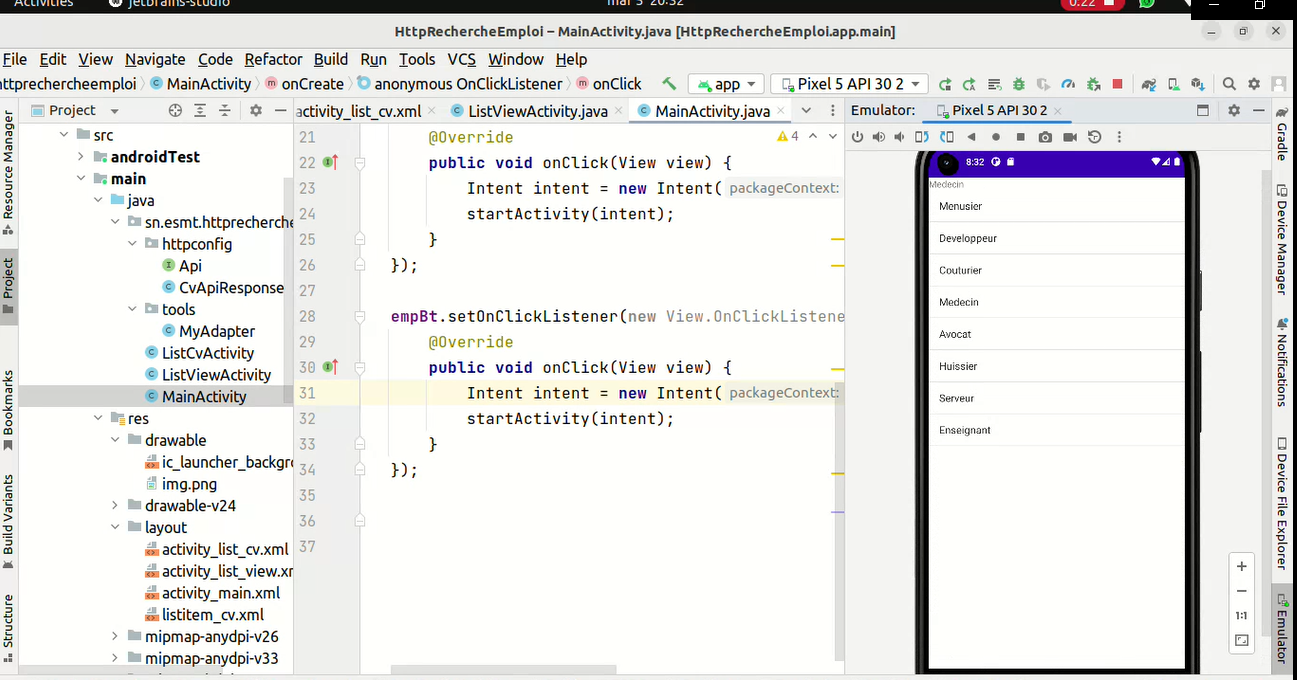Open emulator panel gear settings

pyautogui.click(x=1234, y=111)
